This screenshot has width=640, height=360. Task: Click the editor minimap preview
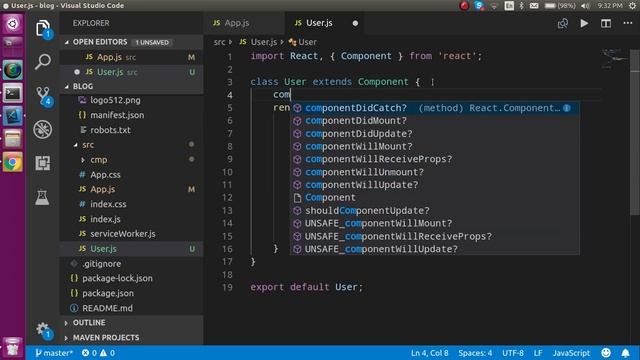[x=614, y=59]
